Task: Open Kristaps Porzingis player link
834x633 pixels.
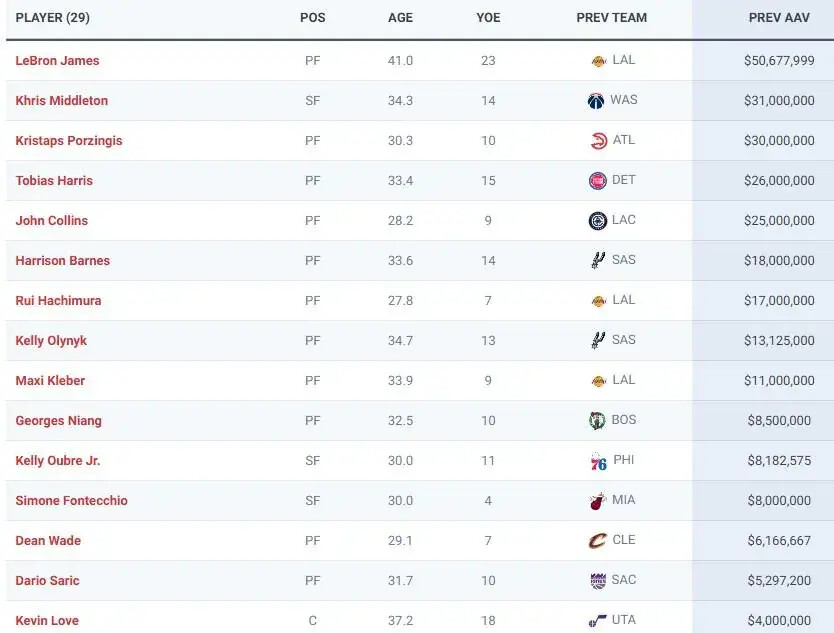Action: tap(69, 141)
